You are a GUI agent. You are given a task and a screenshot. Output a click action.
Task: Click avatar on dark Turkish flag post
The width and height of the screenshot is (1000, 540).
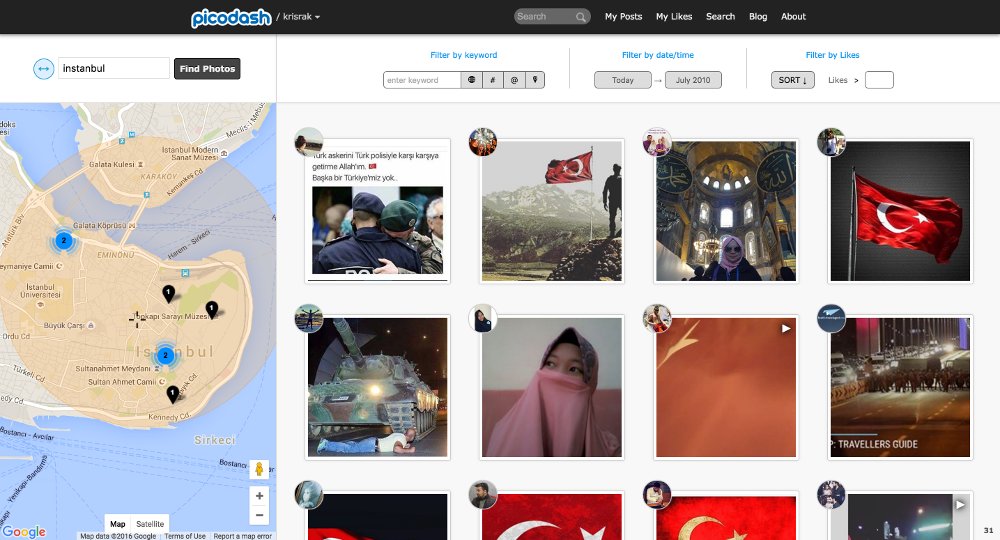(831, 142)
